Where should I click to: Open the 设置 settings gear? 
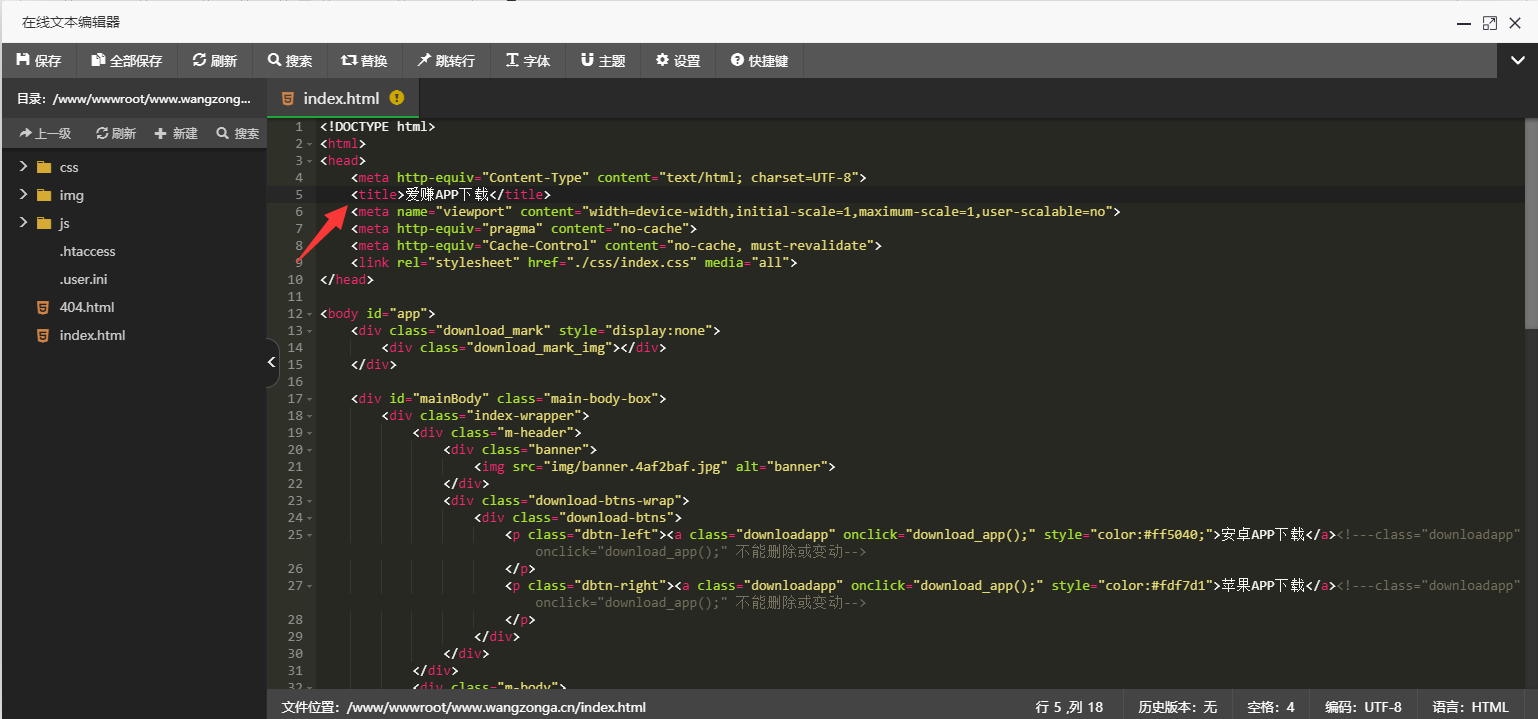(678, 61)
